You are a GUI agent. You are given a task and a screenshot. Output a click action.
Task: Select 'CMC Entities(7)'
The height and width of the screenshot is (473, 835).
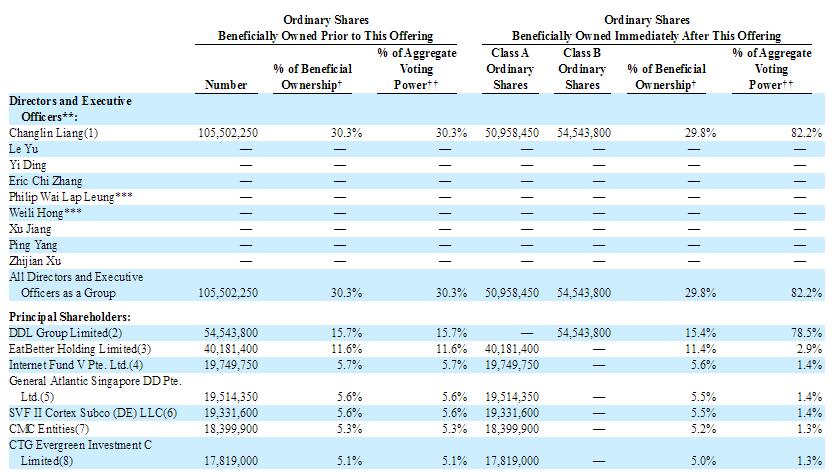click(49, 429)
